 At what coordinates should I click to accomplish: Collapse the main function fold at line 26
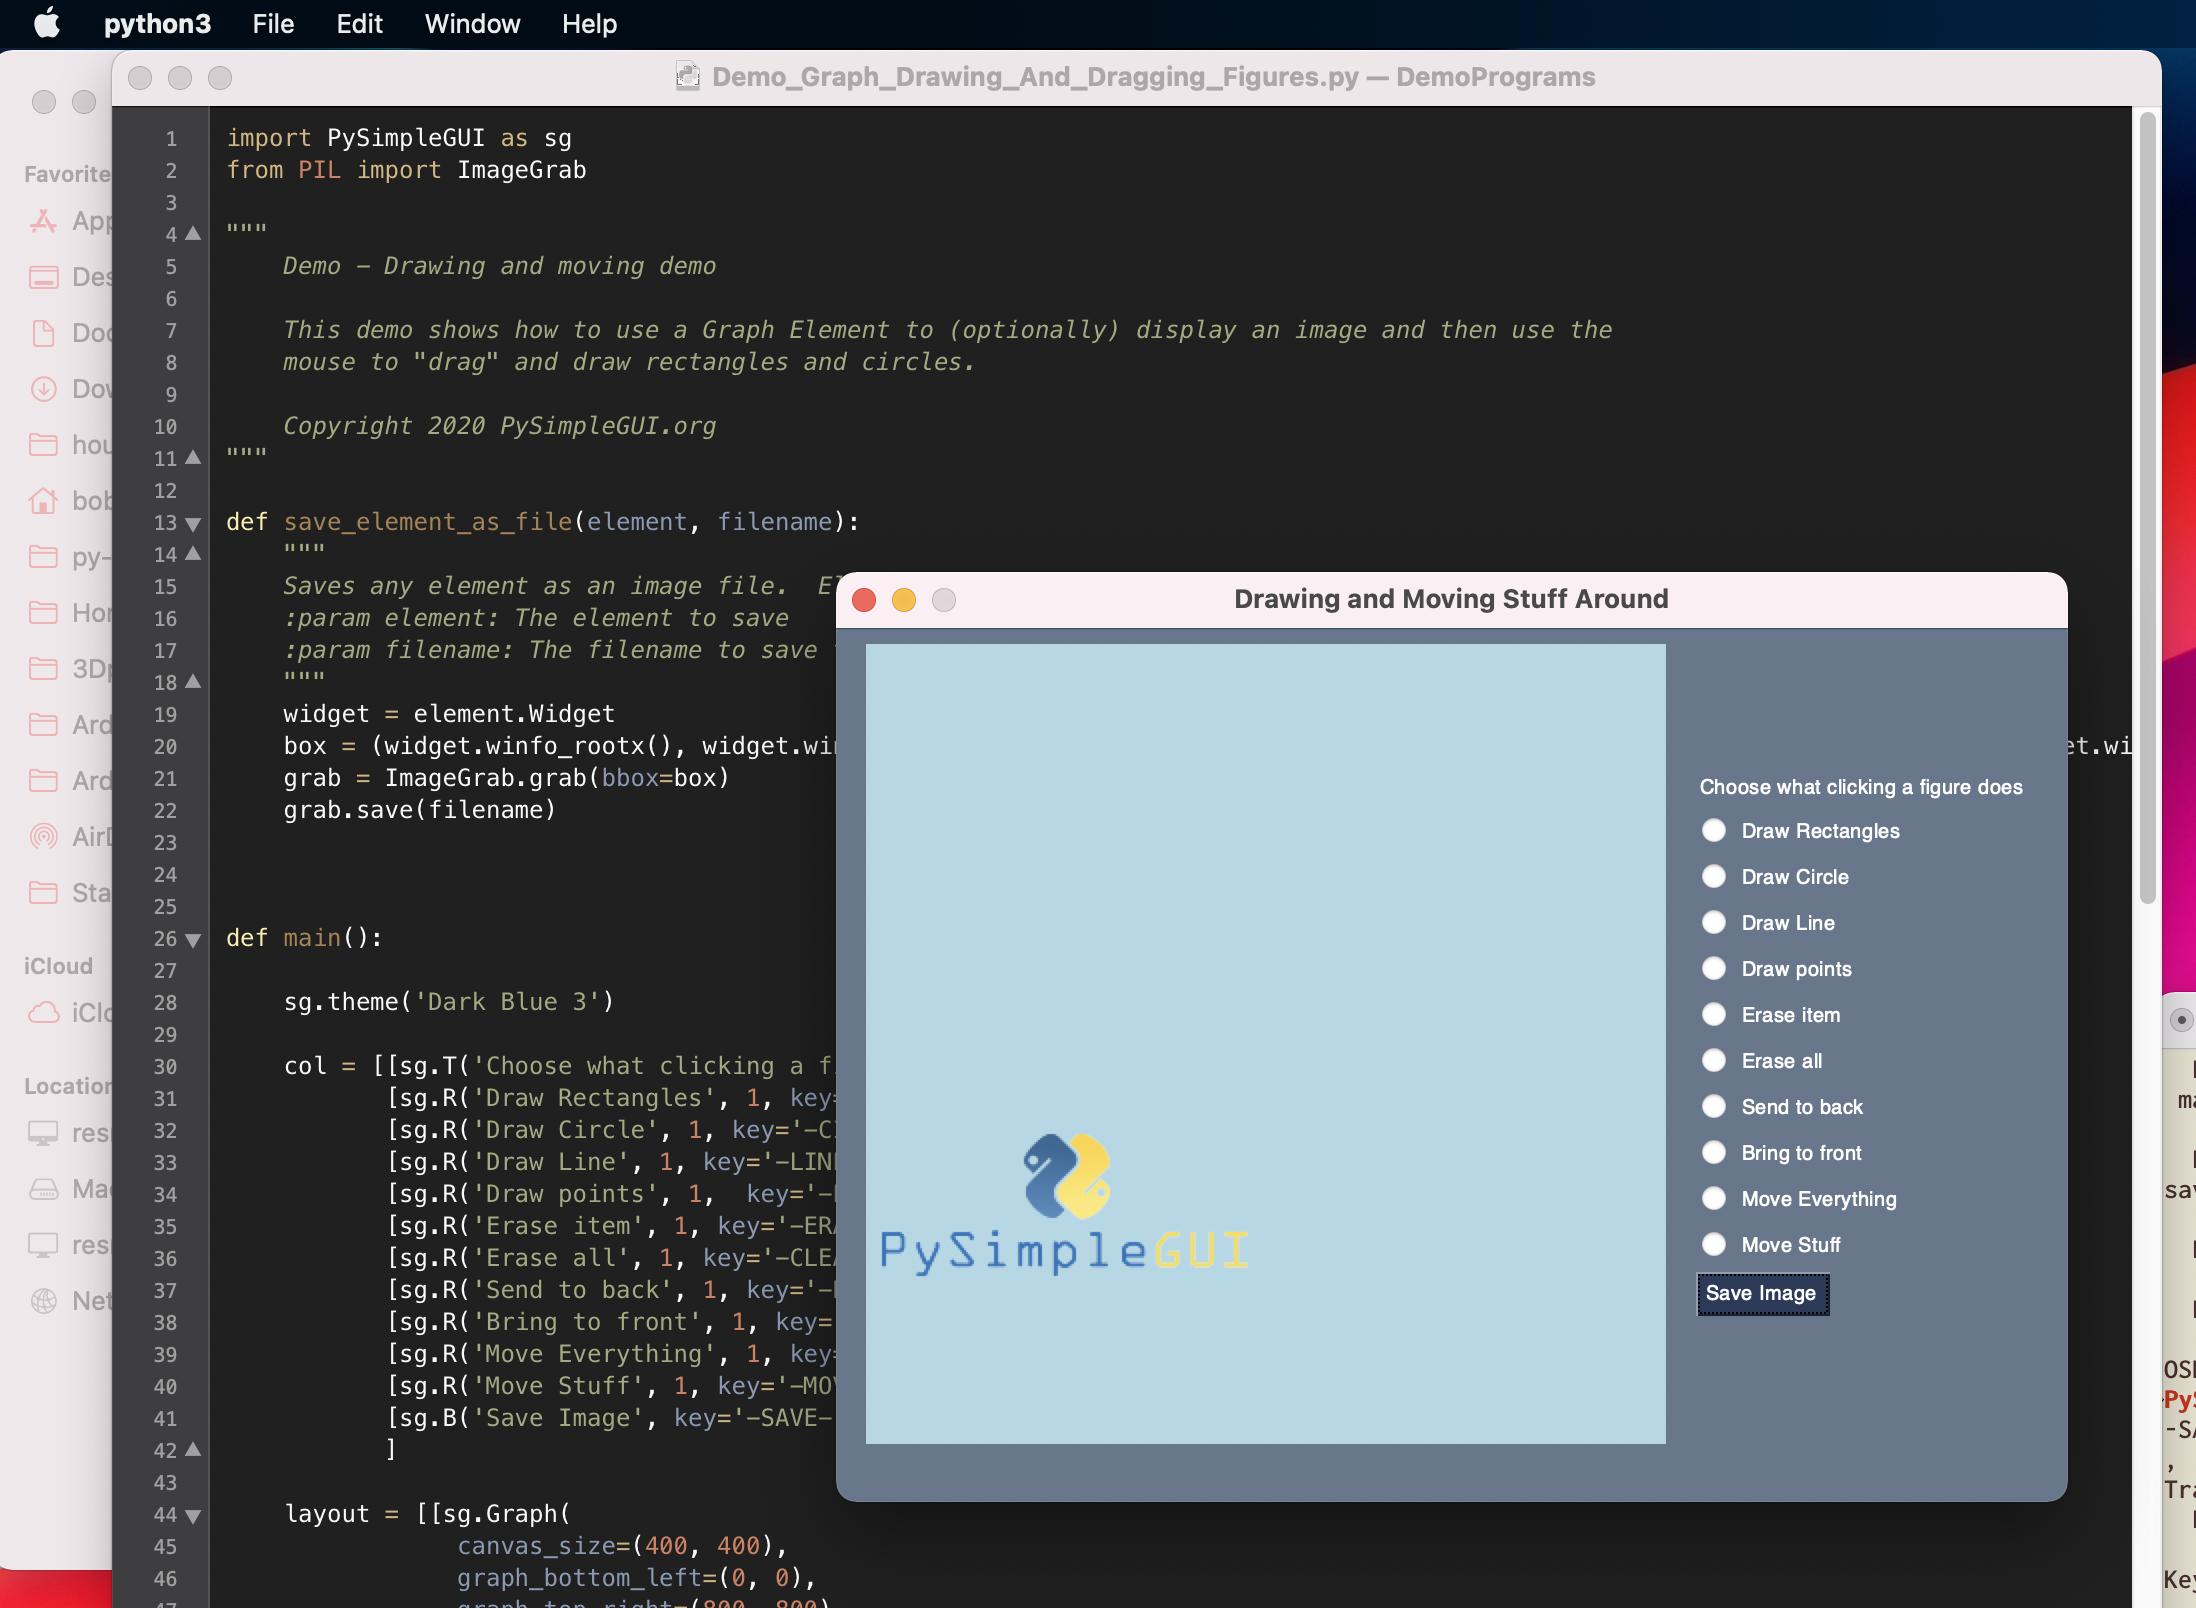(192, 940)
